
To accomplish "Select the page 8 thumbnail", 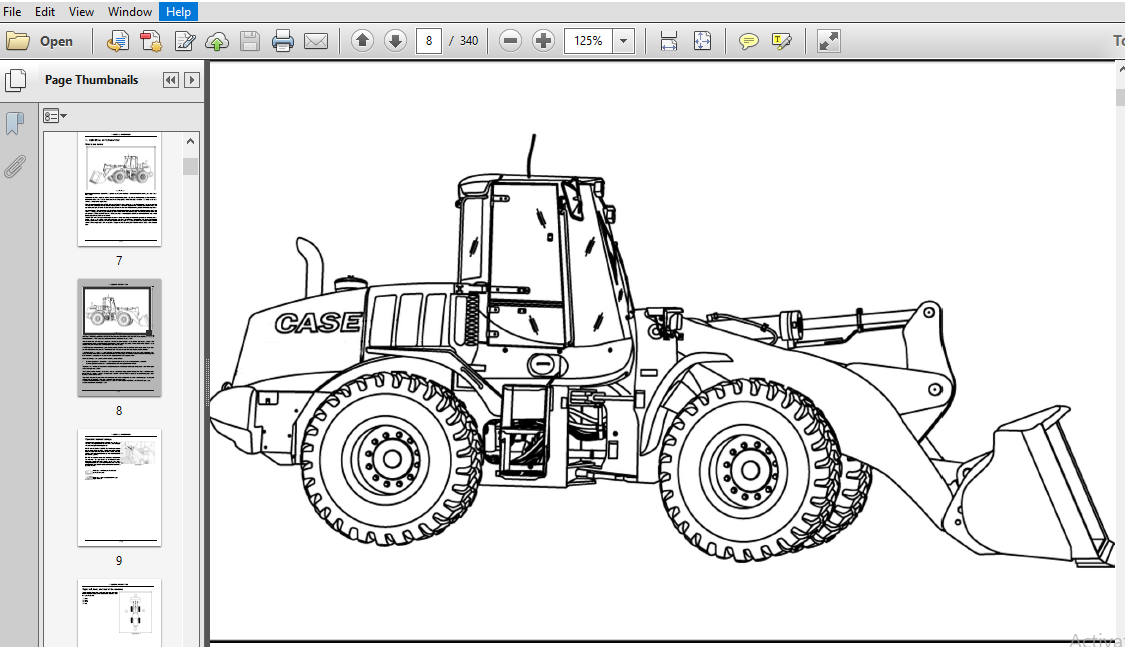I will [x=119, y=337].
